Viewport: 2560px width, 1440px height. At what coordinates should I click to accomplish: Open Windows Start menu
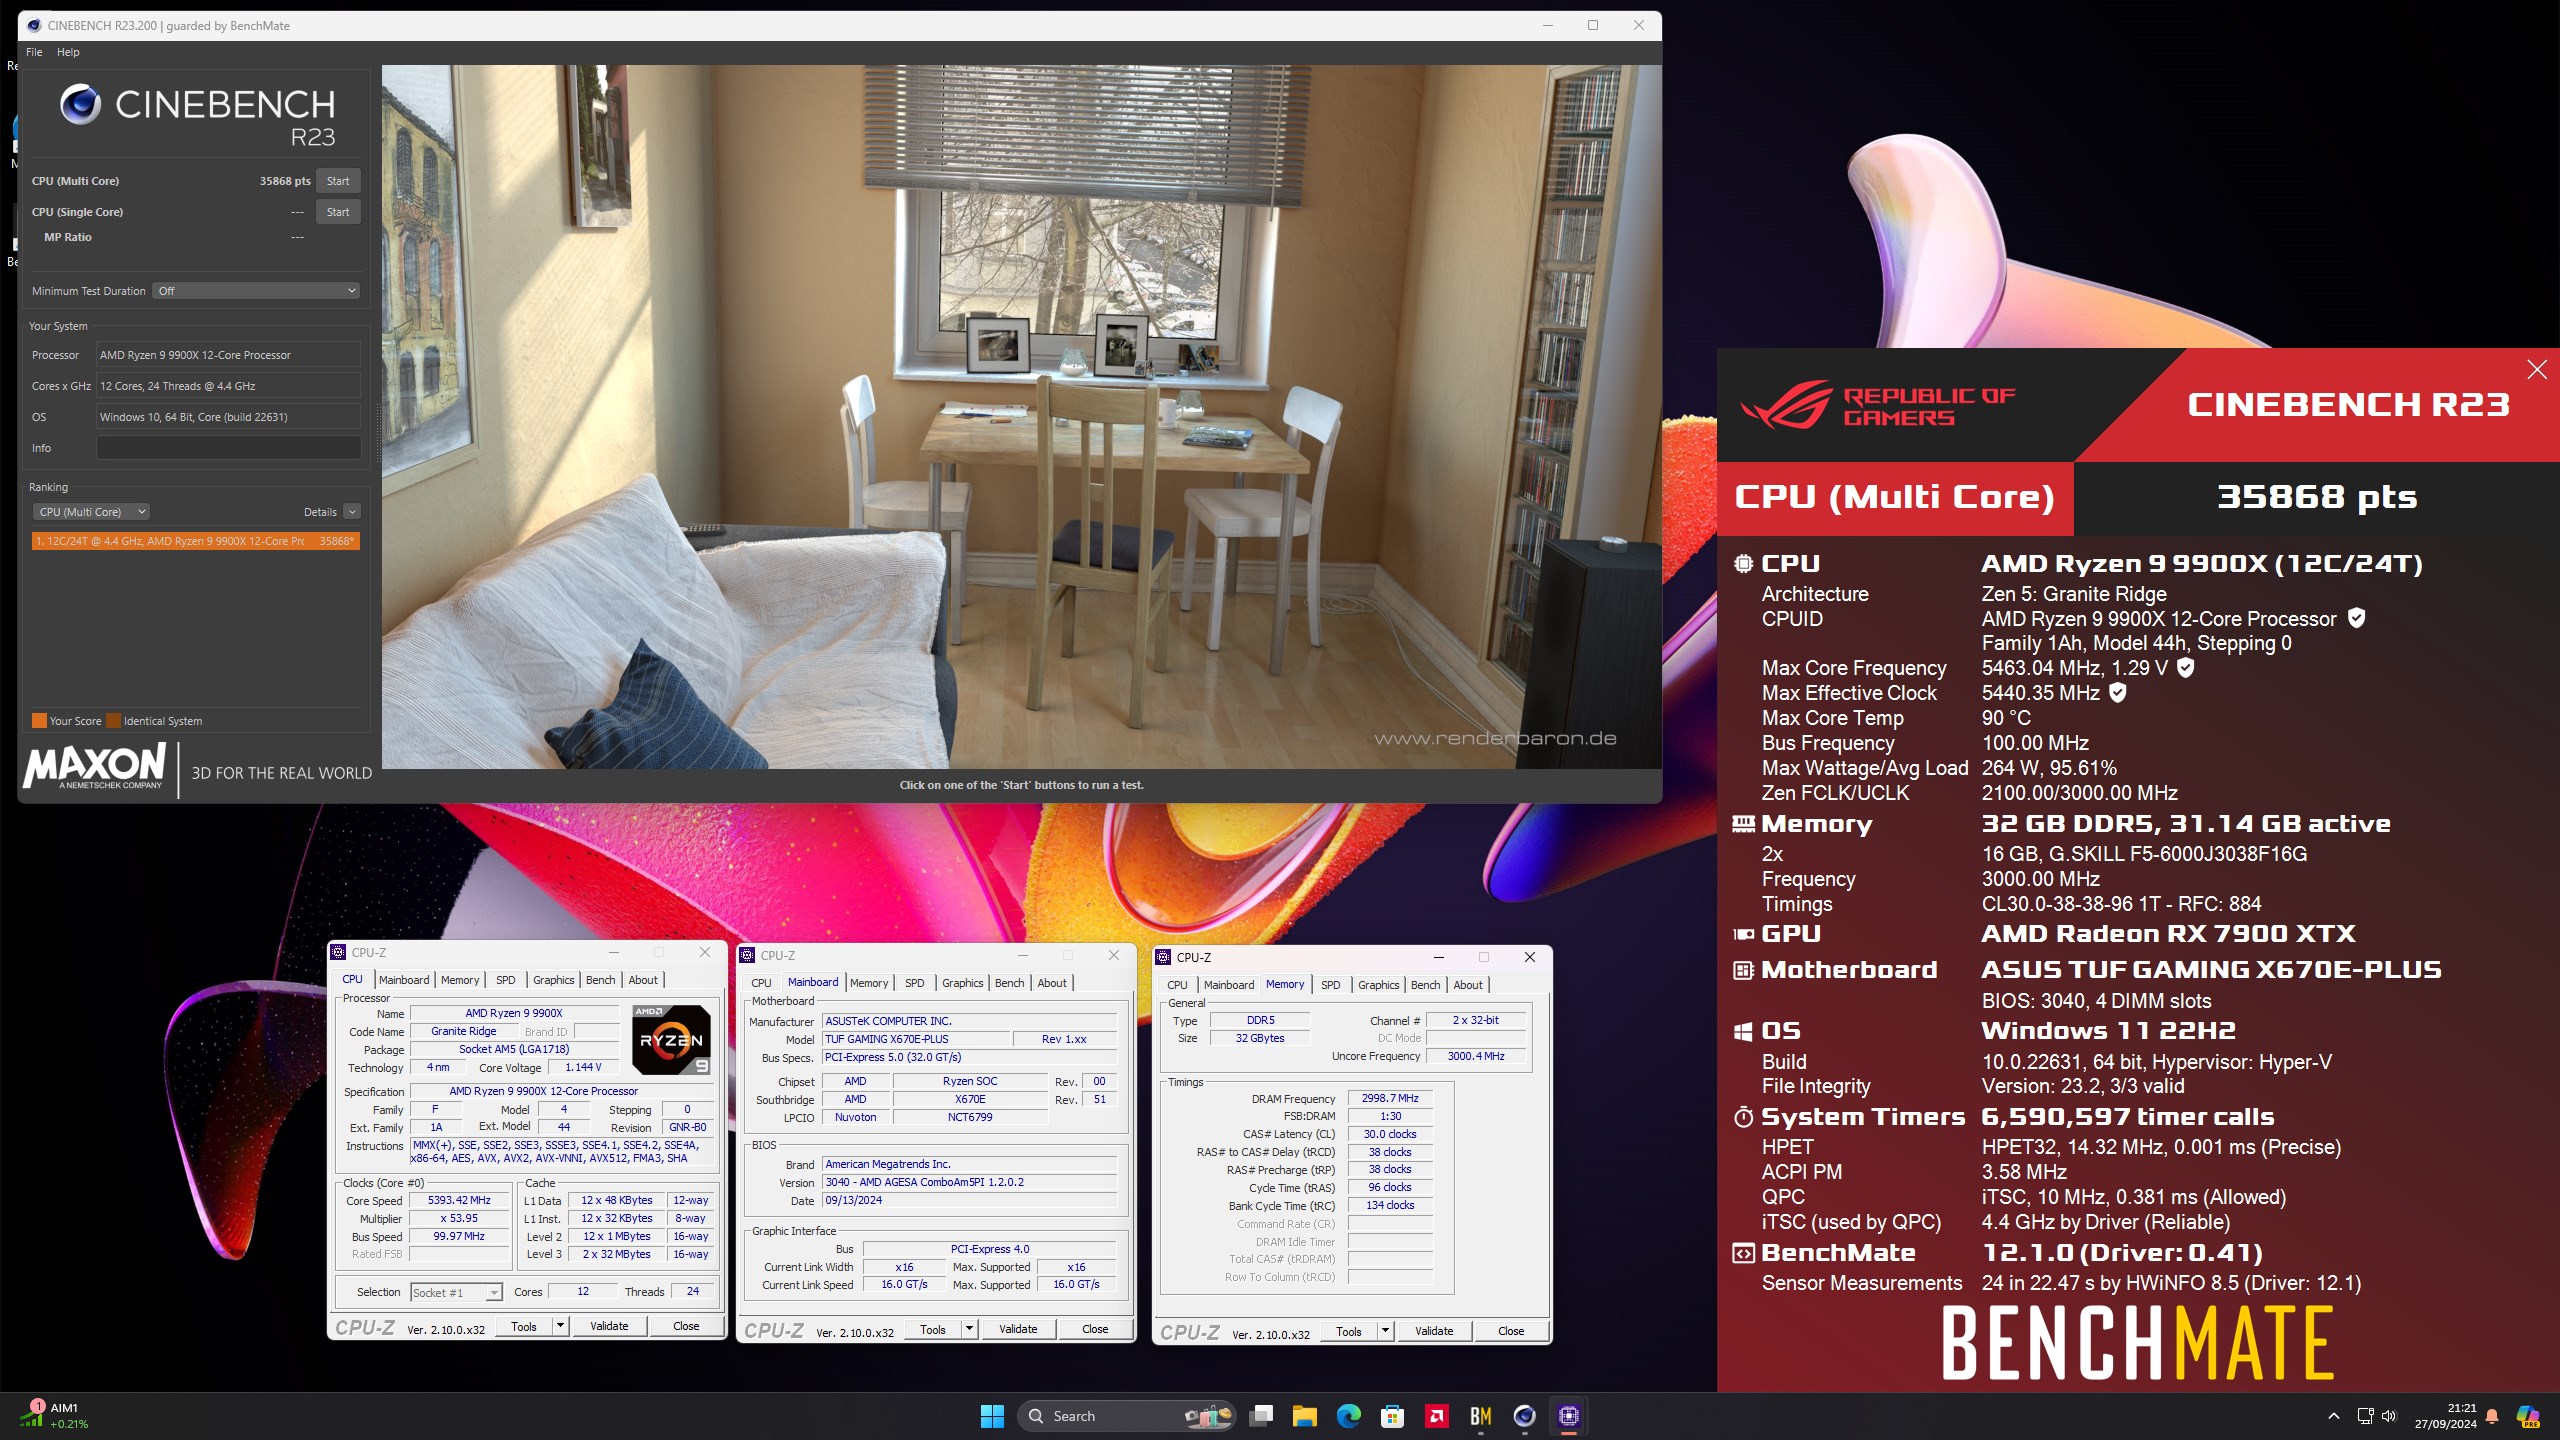point(992,1416)
